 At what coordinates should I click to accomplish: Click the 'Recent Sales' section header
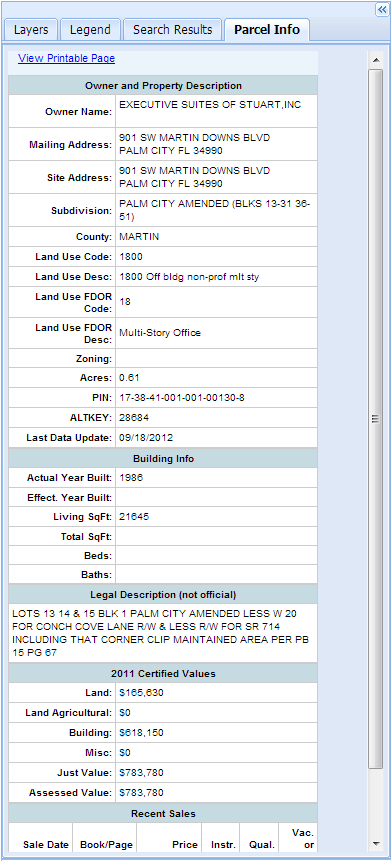(x=163, y=813)
